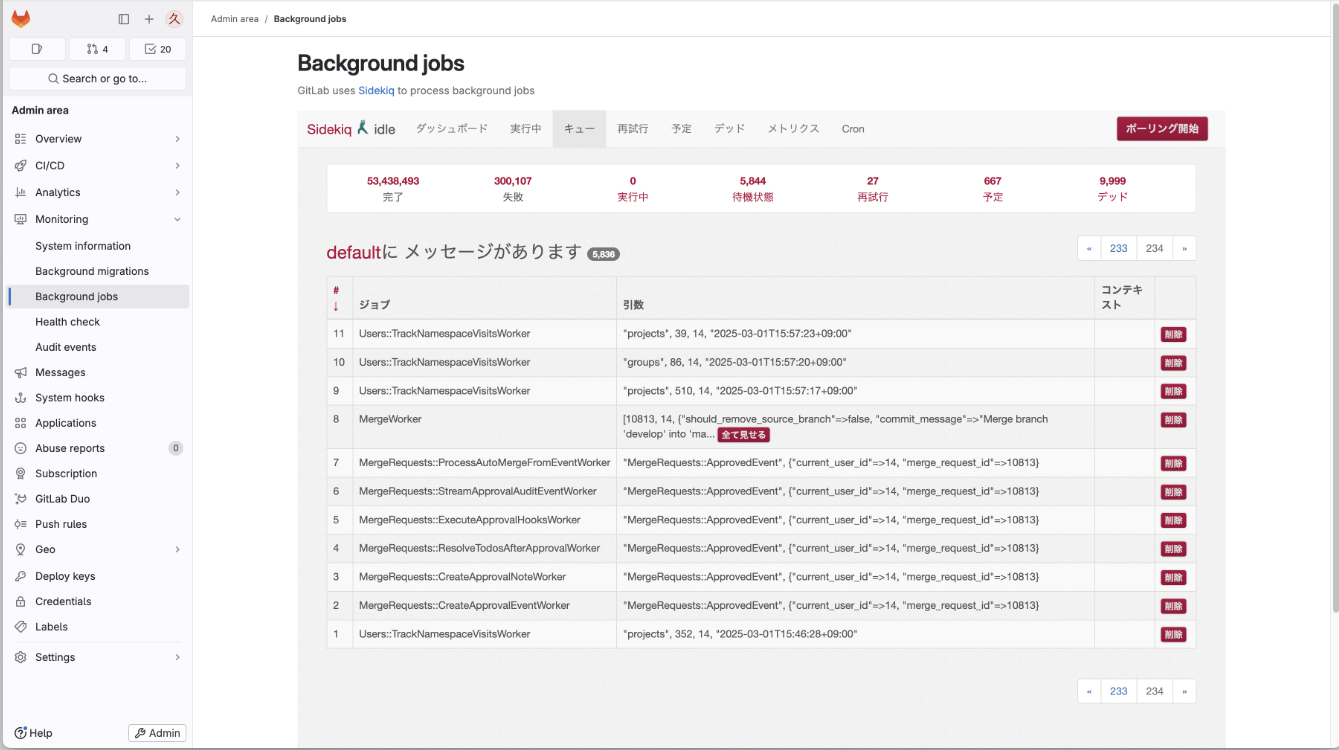Viewport: 1339px width, 750px height.
Task: Click the Help question mark icon
Action: (x=20, y=733)
